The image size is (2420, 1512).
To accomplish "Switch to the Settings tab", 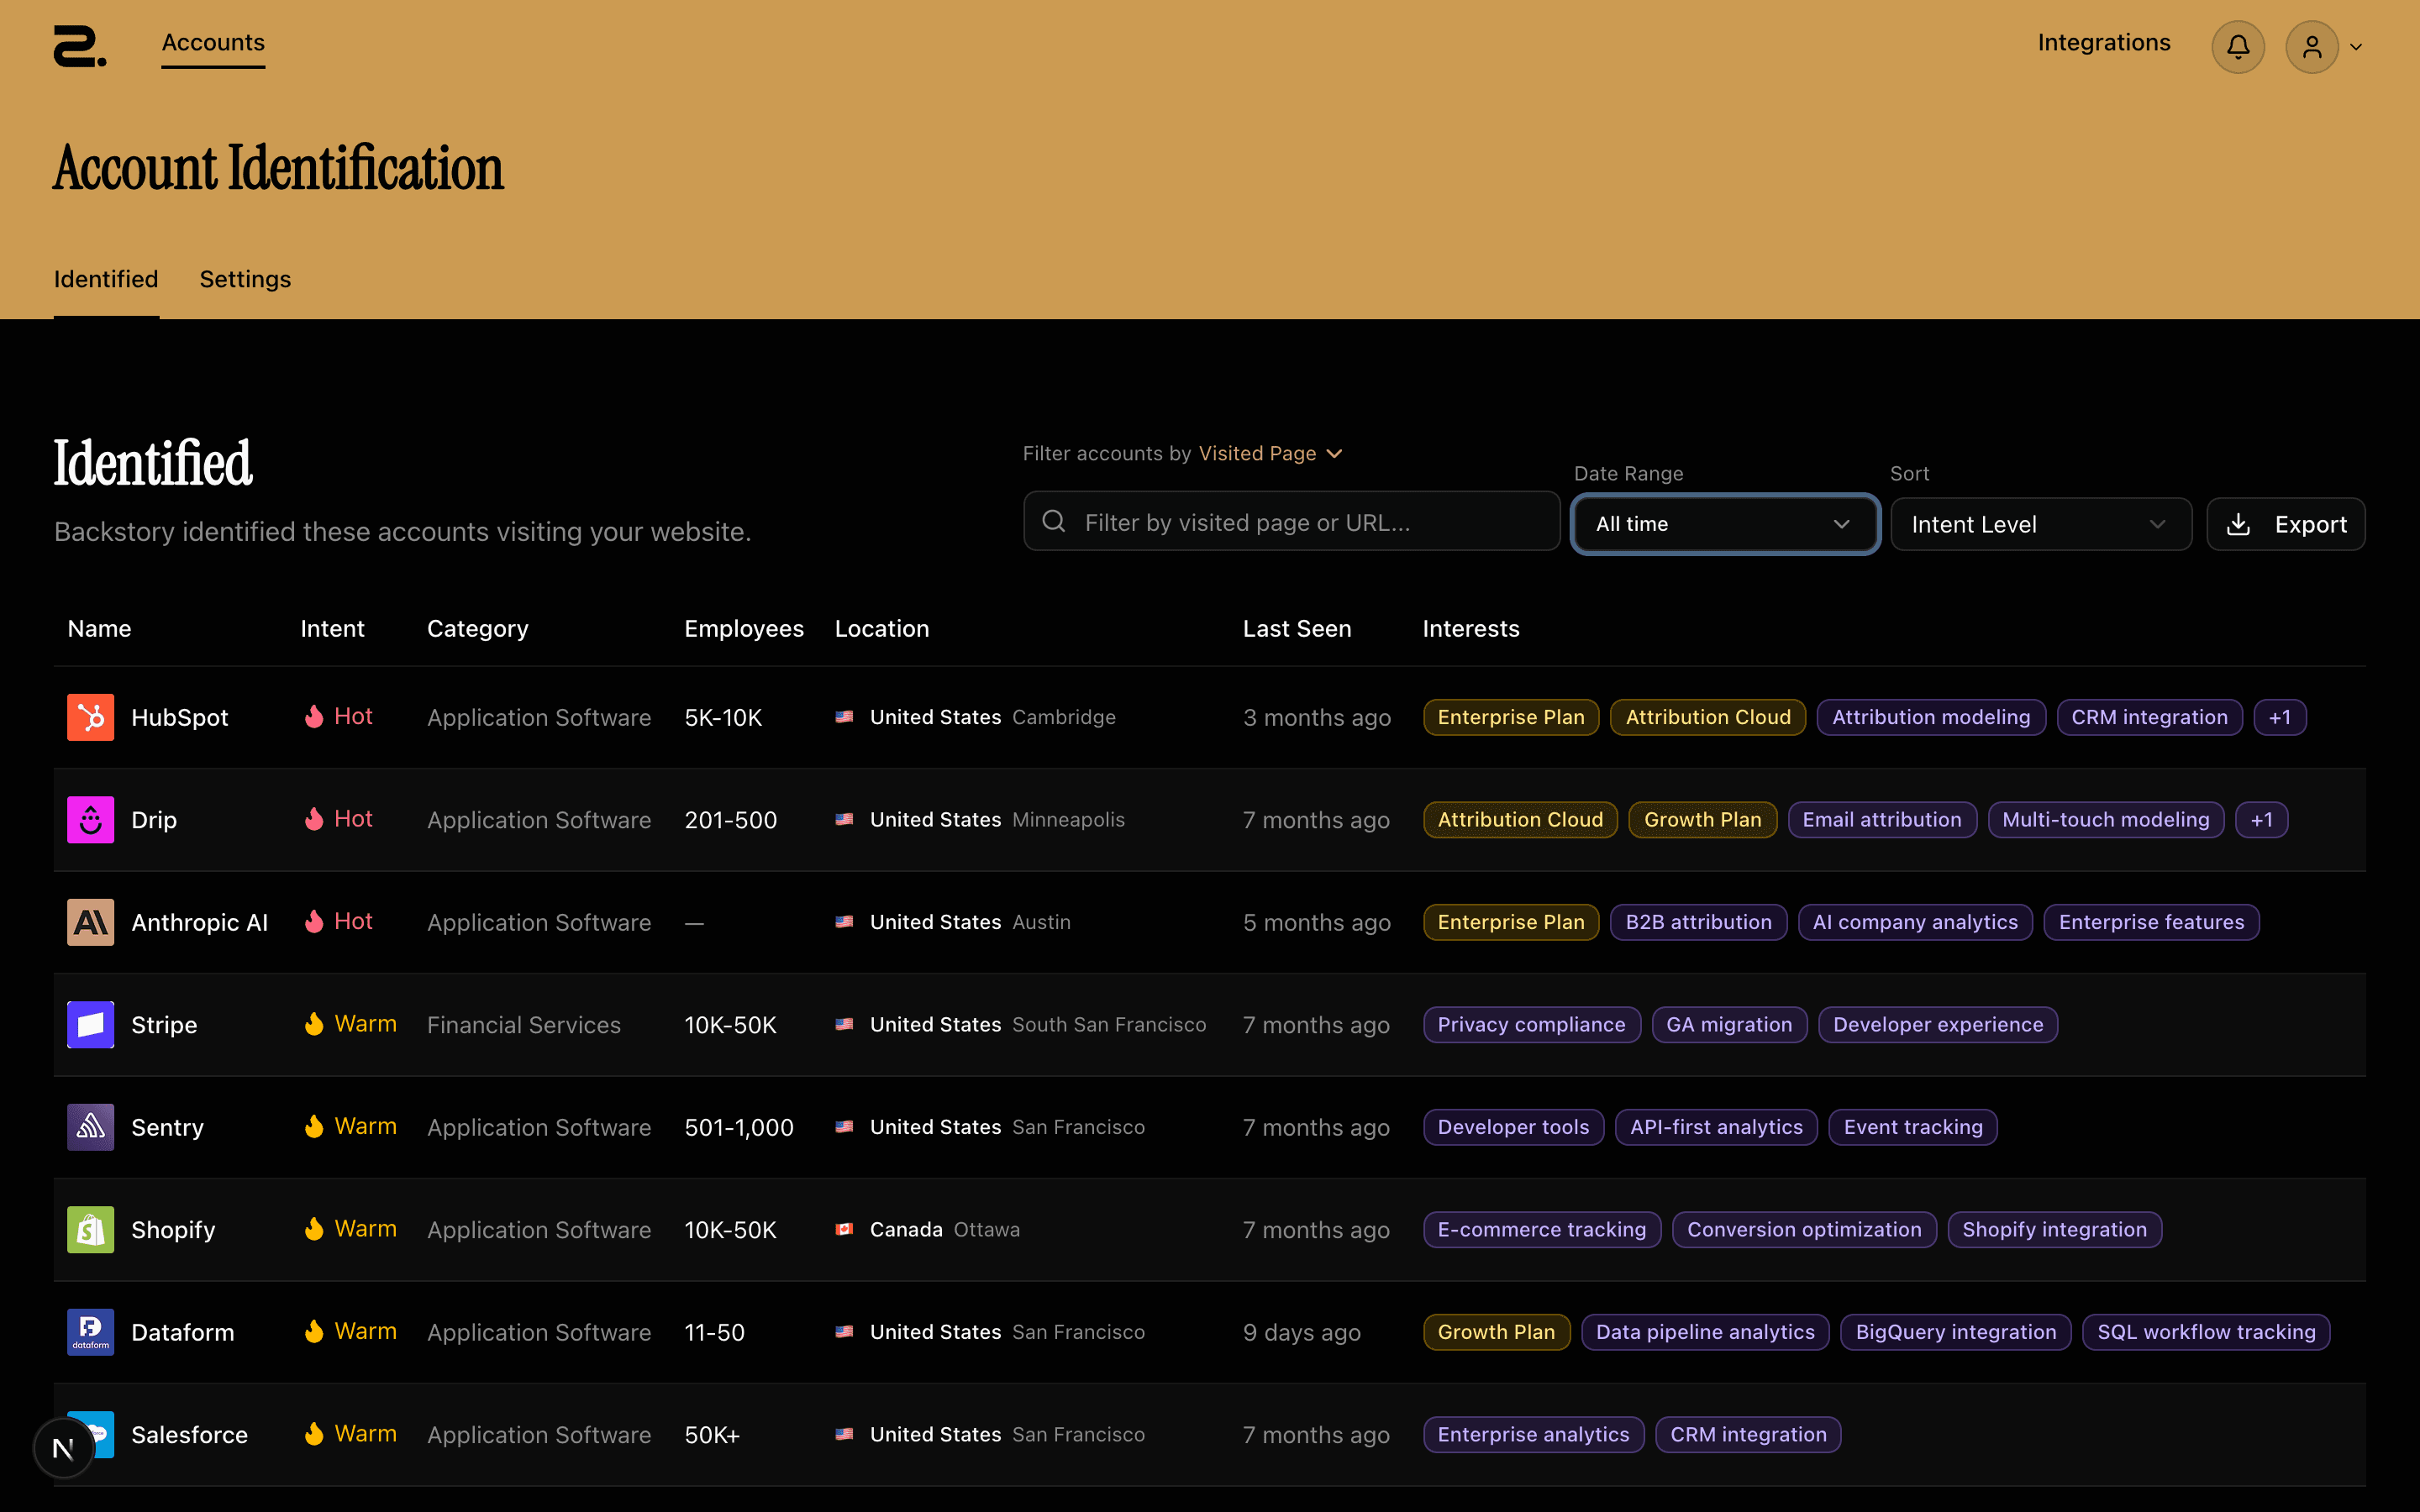I will (245, 279).
